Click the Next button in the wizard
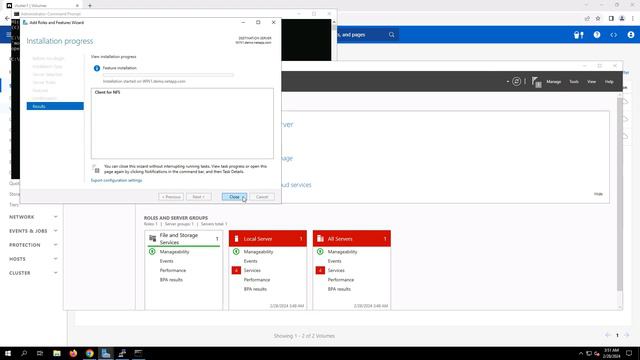The image size is (640, 360). 199,197
